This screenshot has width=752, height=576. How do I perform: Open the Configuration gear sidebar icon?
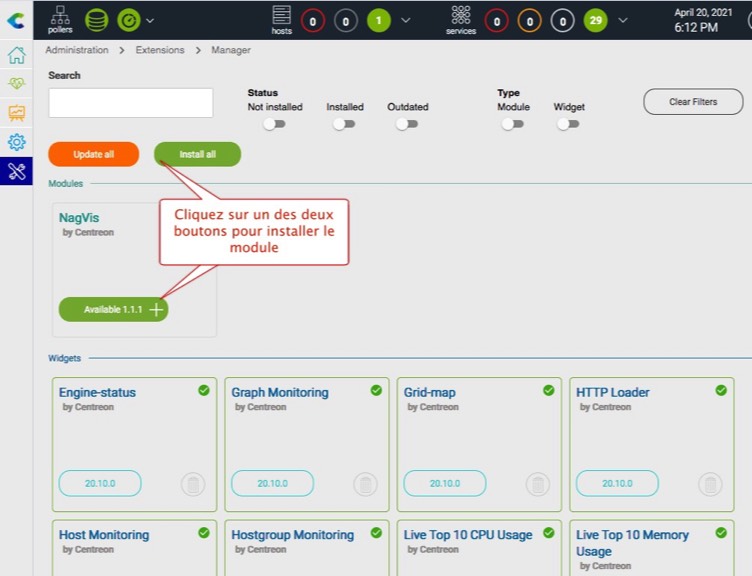tap(16, 142)
